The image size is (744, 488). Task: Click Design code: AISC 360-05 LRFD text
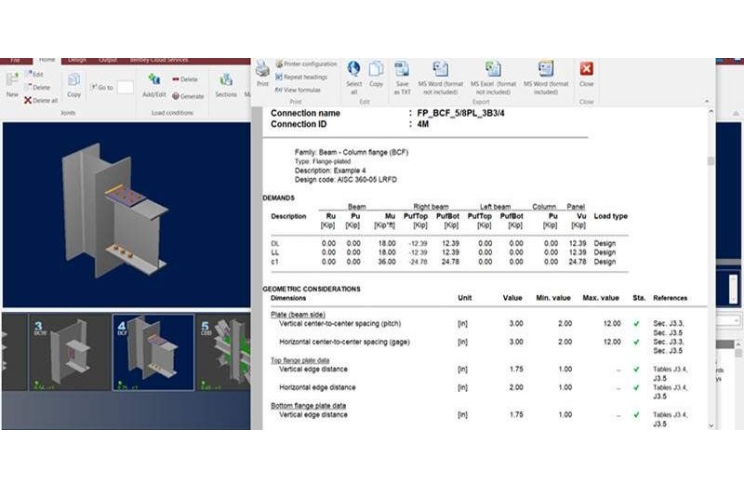[345, 179]
